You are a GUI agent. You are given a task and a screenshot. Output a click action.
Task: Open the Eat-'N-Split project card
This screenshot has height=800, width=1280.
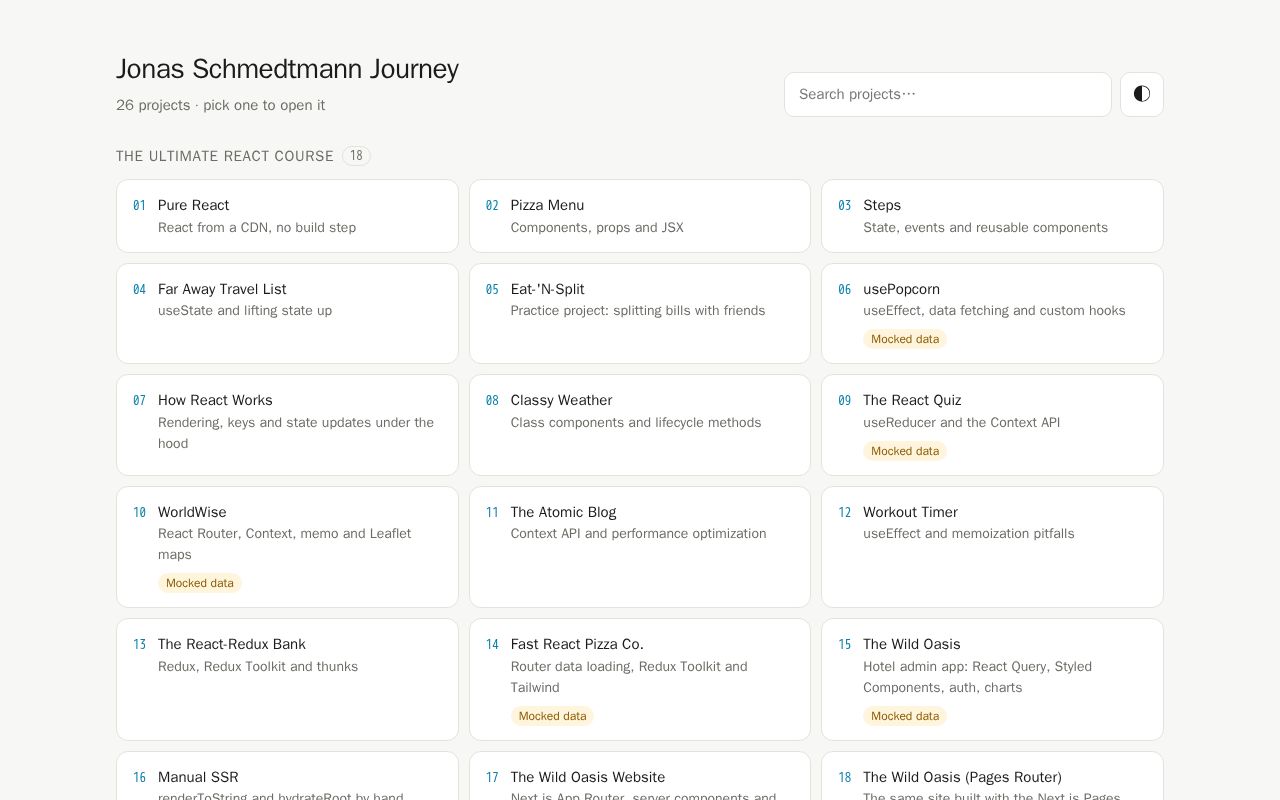(x=640, y=313)
